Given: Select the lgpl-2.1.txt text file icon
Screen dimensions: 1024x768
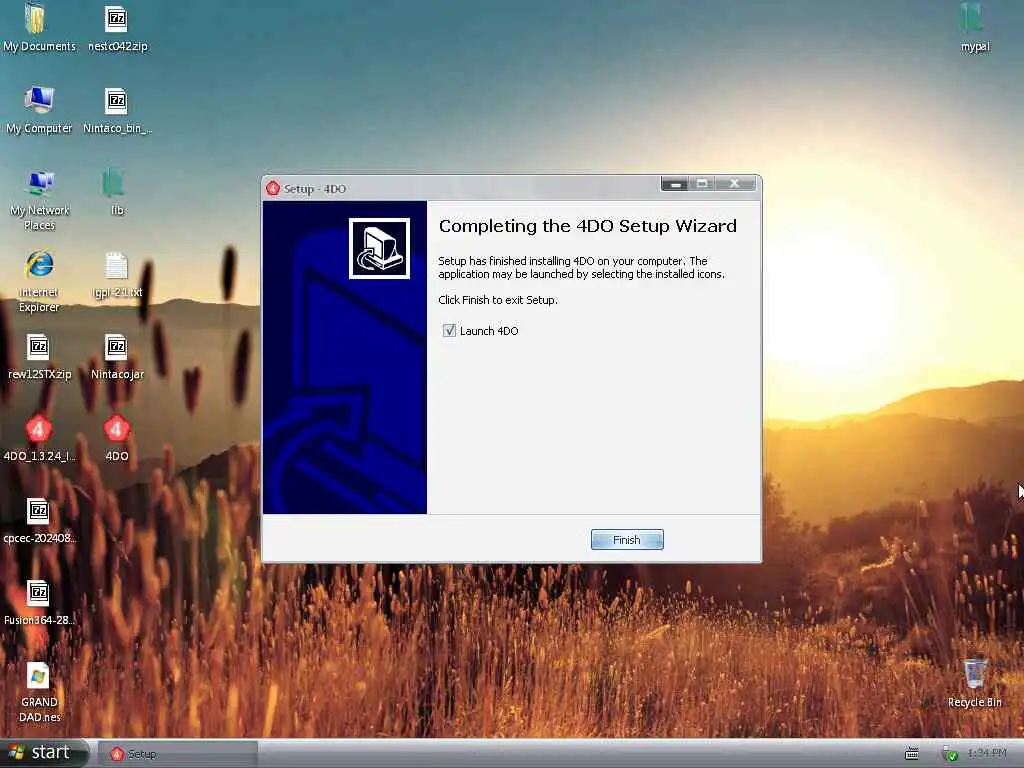Looking at the screenshot, I should 117,274.
